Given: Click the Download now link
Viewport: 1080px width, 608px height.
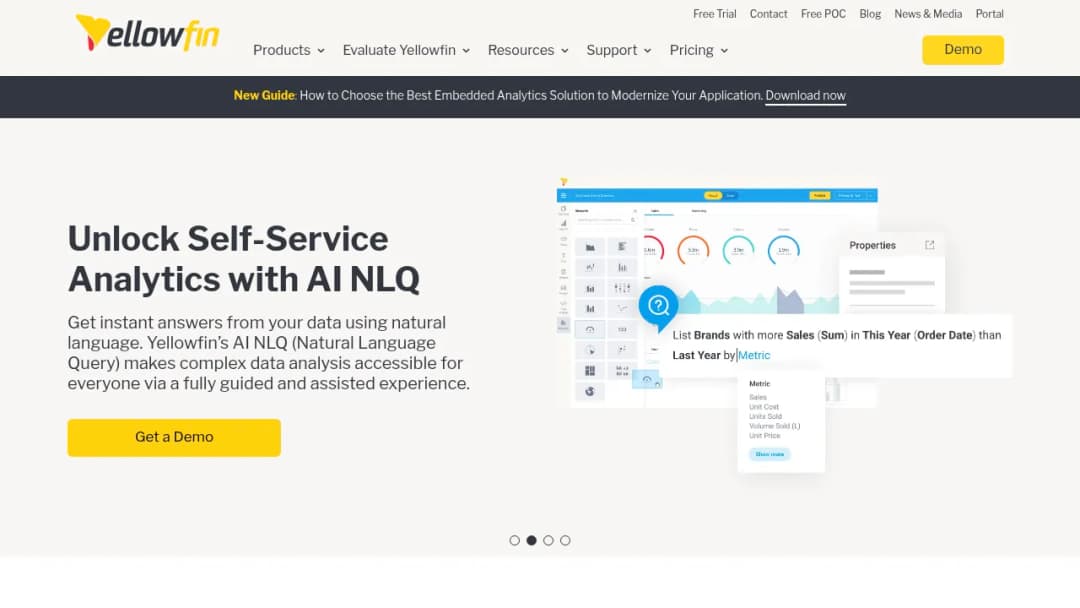Looking at the screenshot, I should click(x=805, y=96).
